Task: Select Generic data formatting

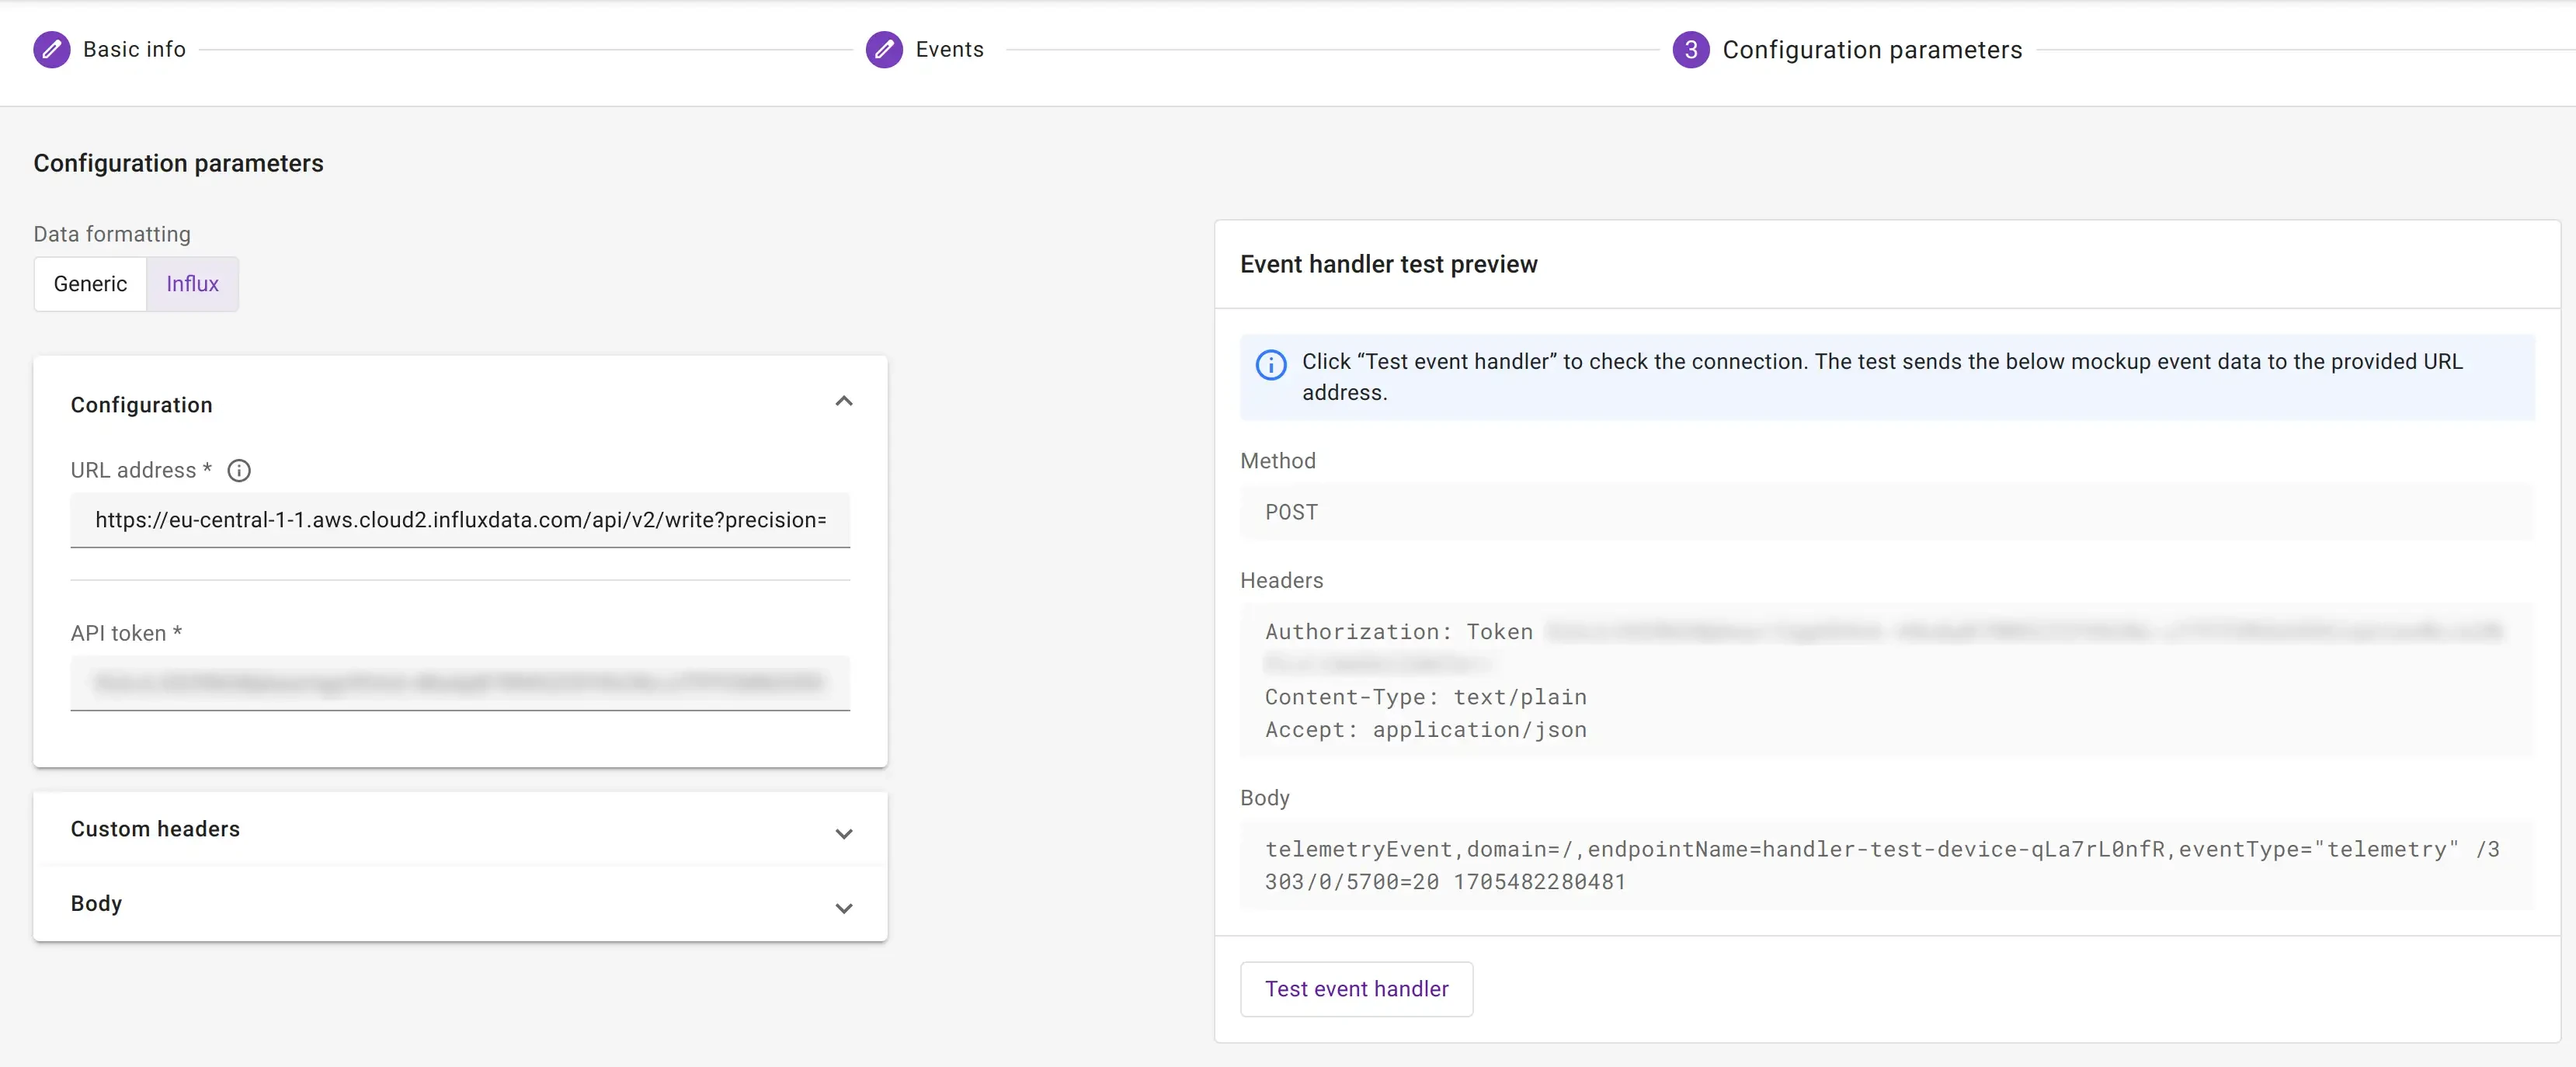Action: click(x=90, y=284)
